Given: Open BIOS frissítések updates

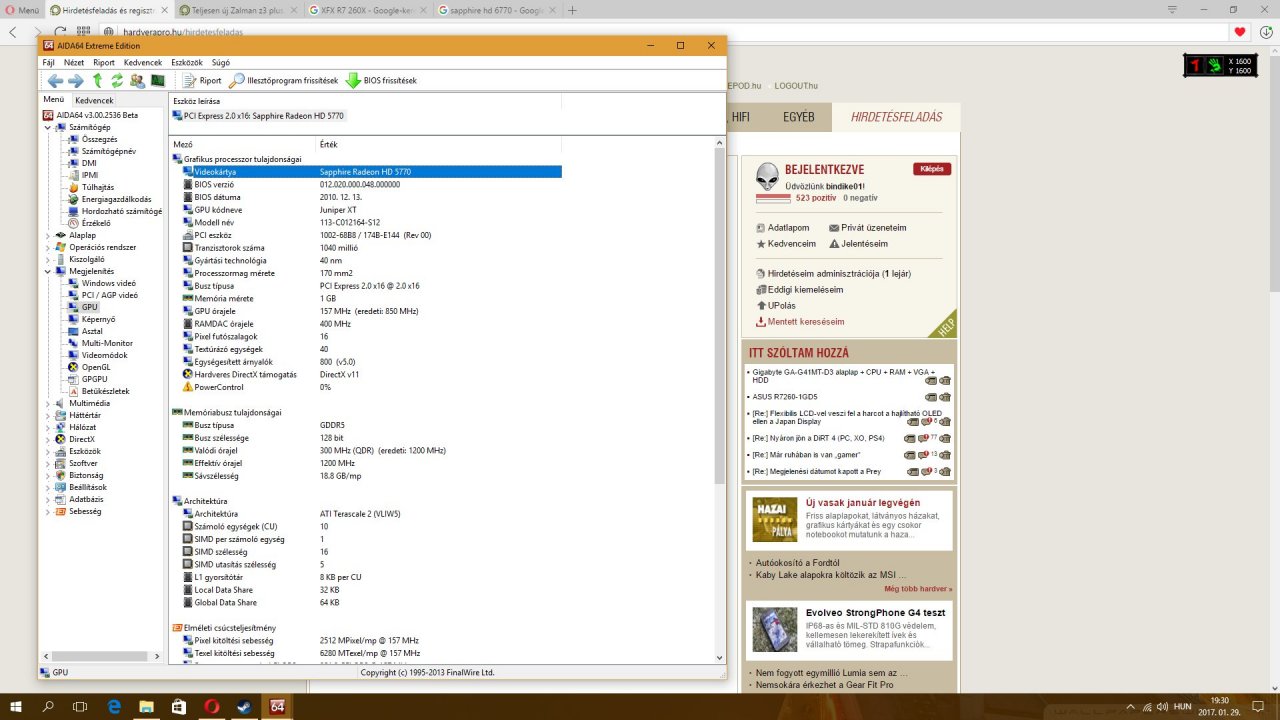Looking at the screenshot, I should pos(381,81).
